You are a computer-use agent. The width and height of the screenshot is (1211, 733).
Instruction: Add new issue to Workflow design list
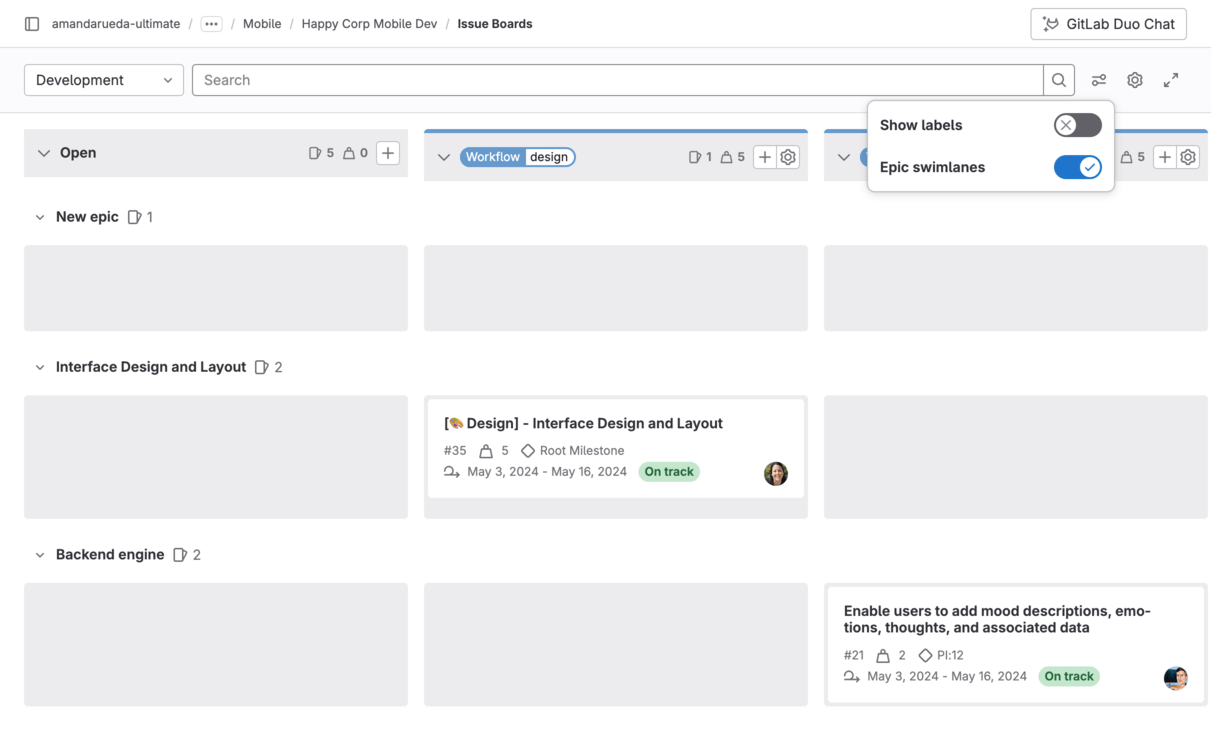(764, 157)
